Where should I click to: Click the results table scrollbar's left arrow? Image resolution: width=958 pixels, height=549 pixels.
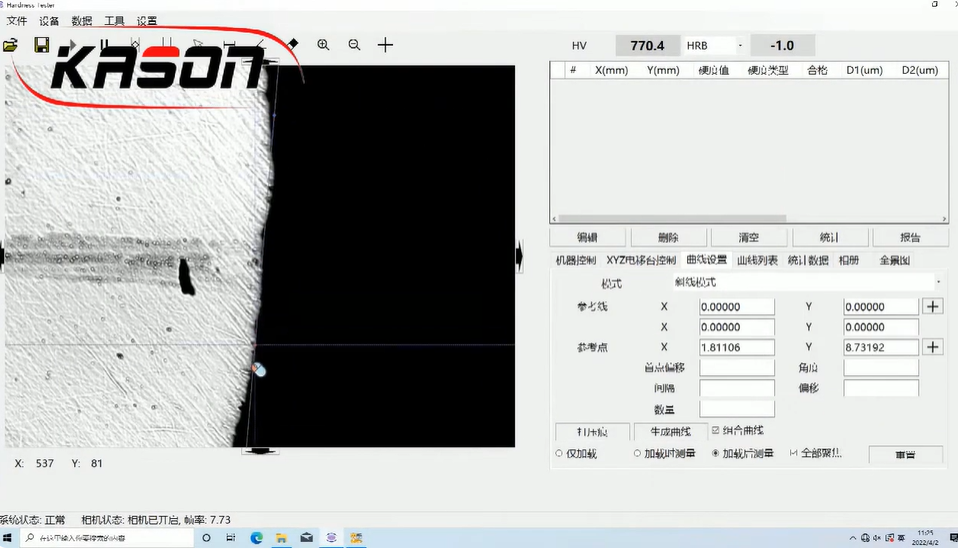tap(554, 218)
